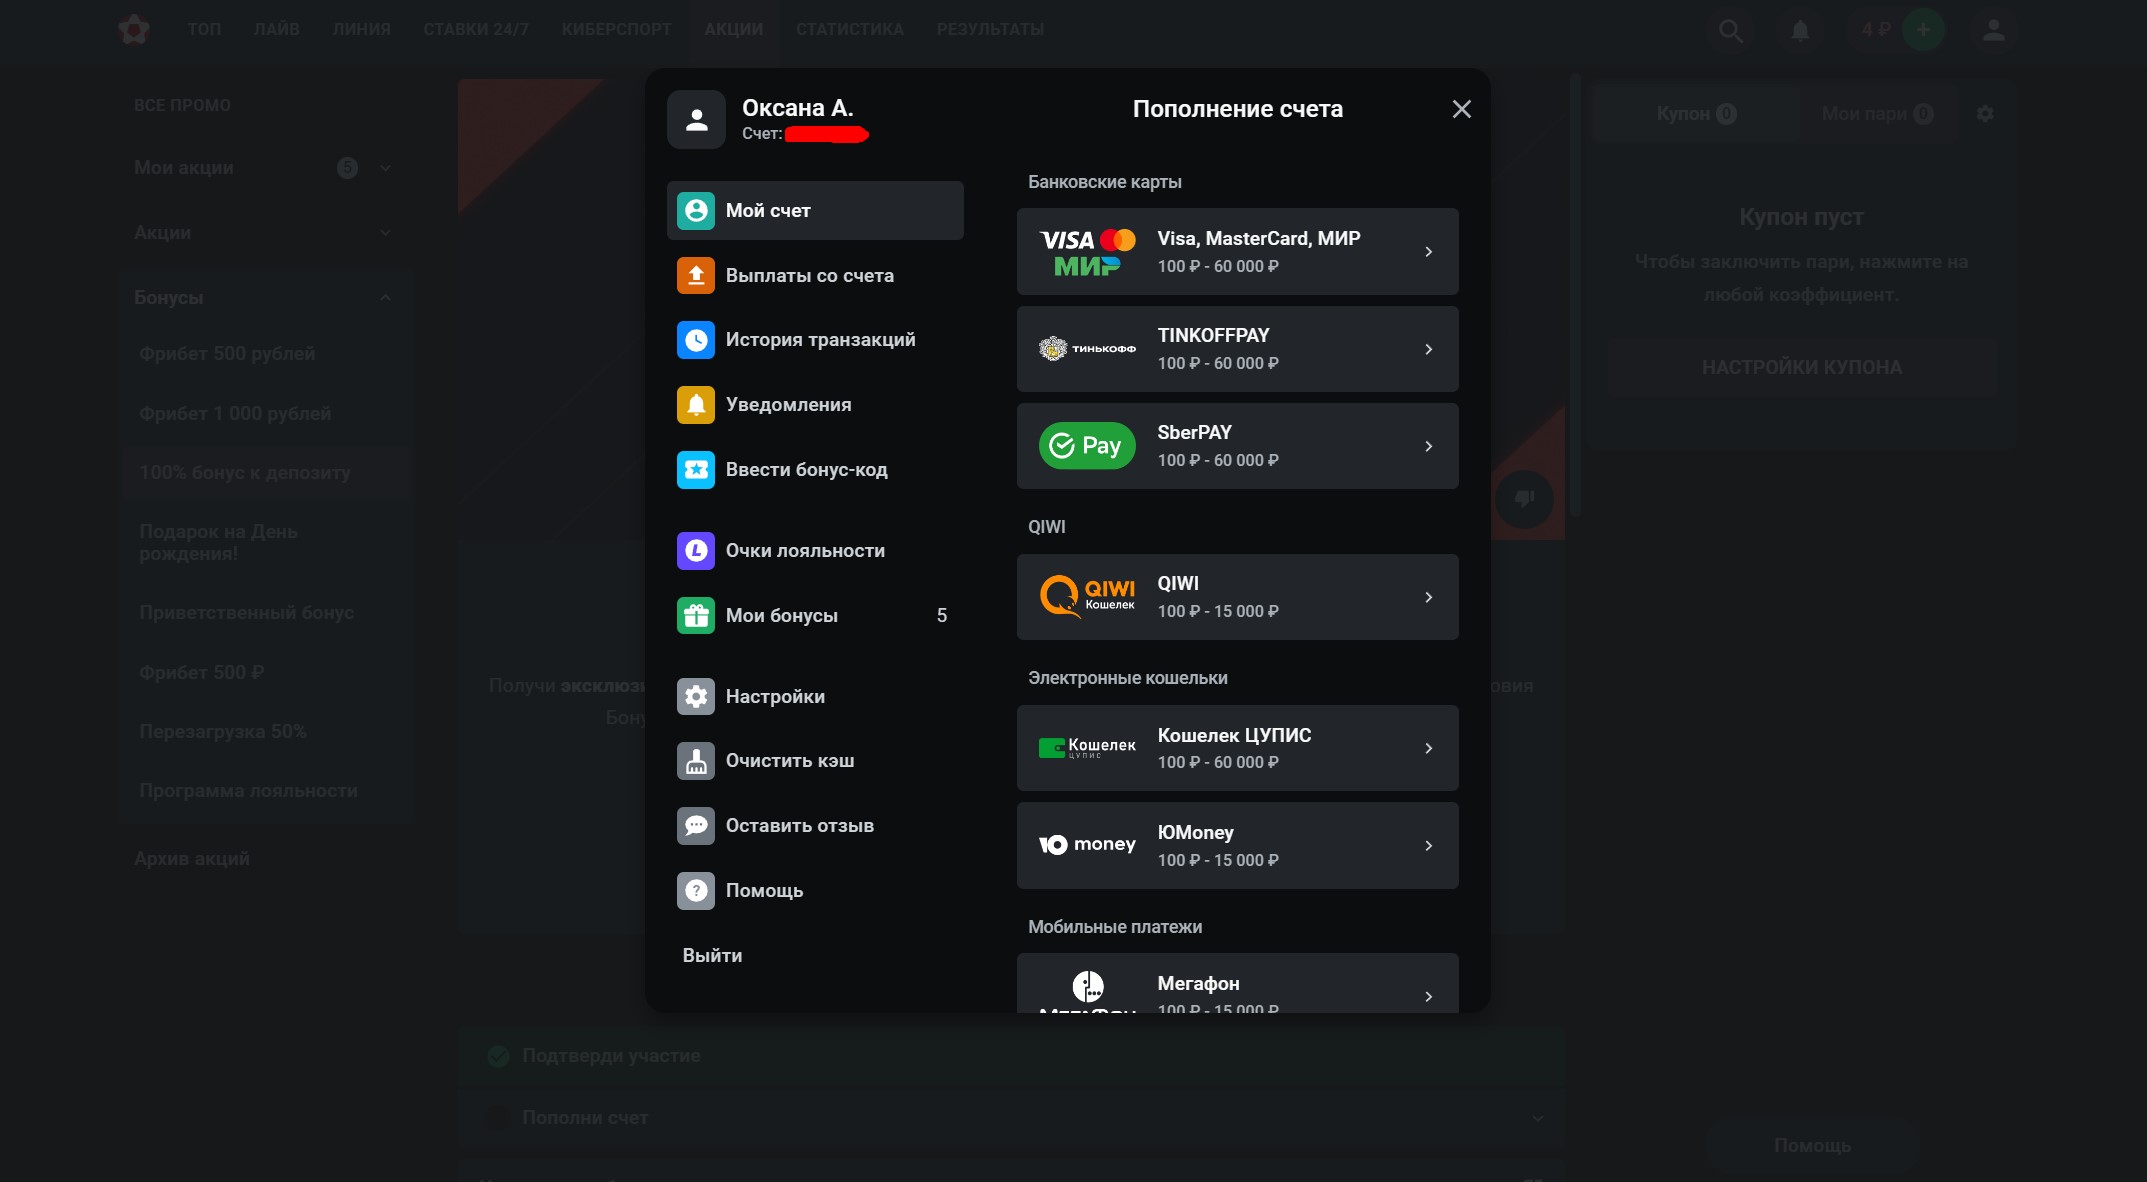Open the leave feedback chat icon
The height and width of the screenshot is (1182, 2147).
point(695,826)
